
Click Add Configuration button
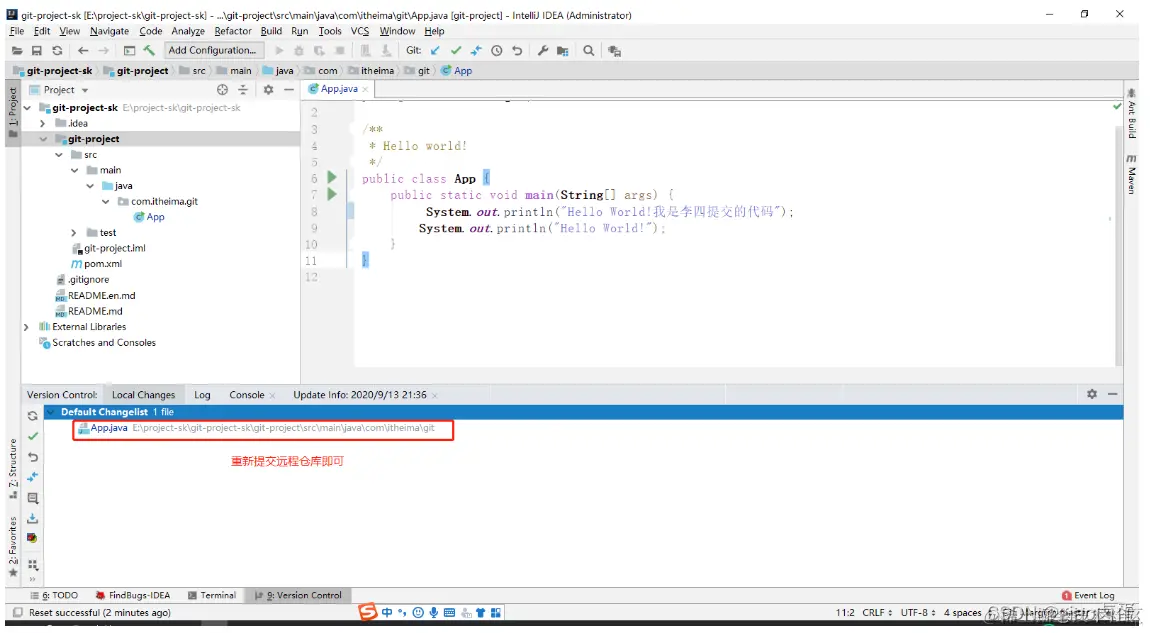click(x=212, y=50)
